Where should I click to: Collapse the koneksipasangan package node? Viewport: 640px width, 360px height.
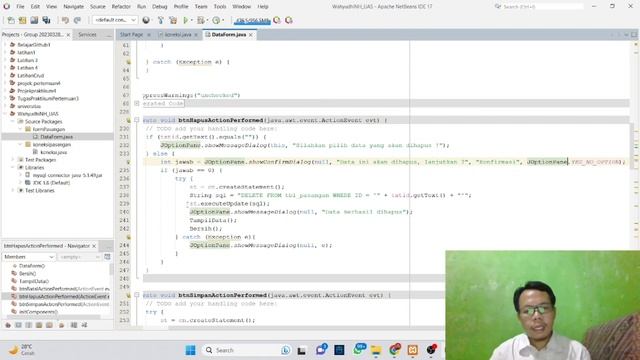[20, 144]
